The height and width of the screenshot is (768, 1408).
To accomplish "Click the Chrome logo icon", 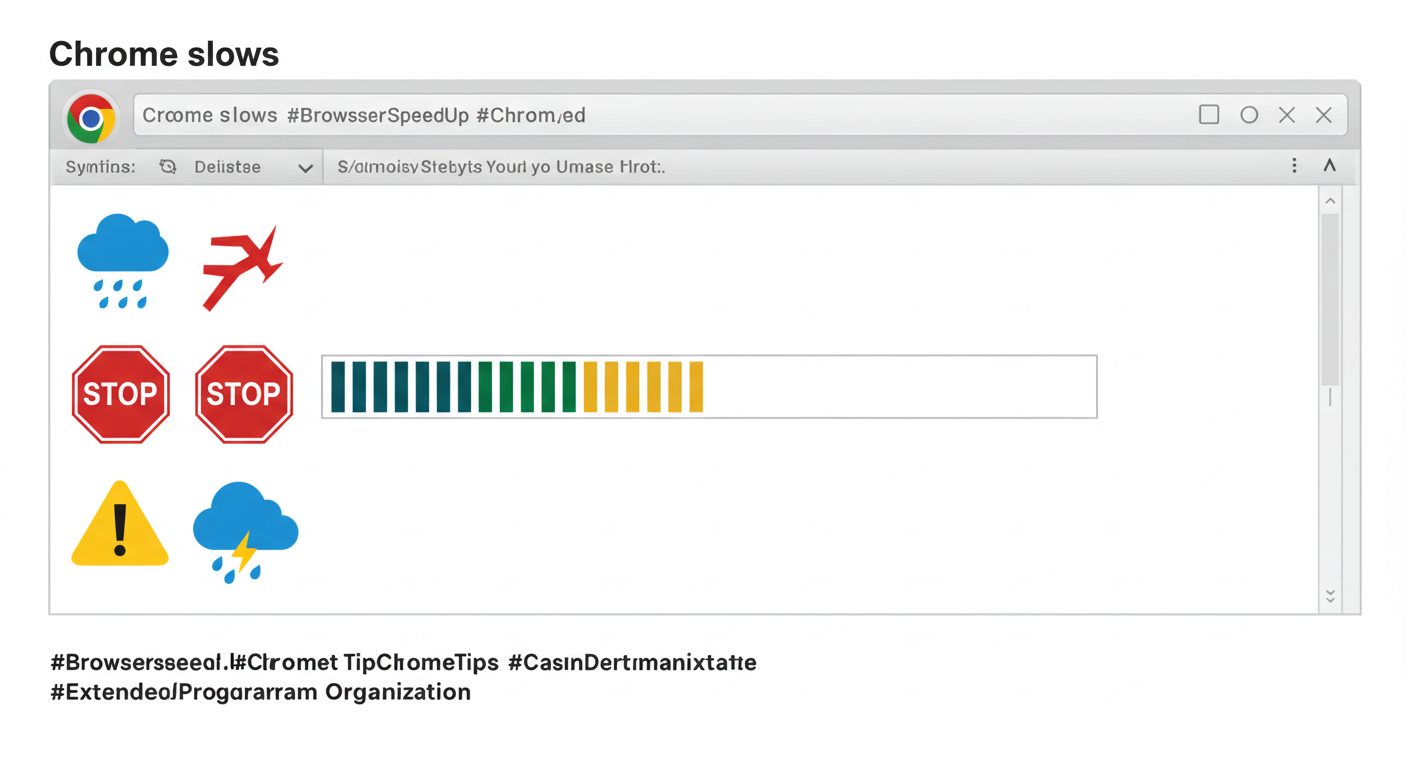I will 91,119.
